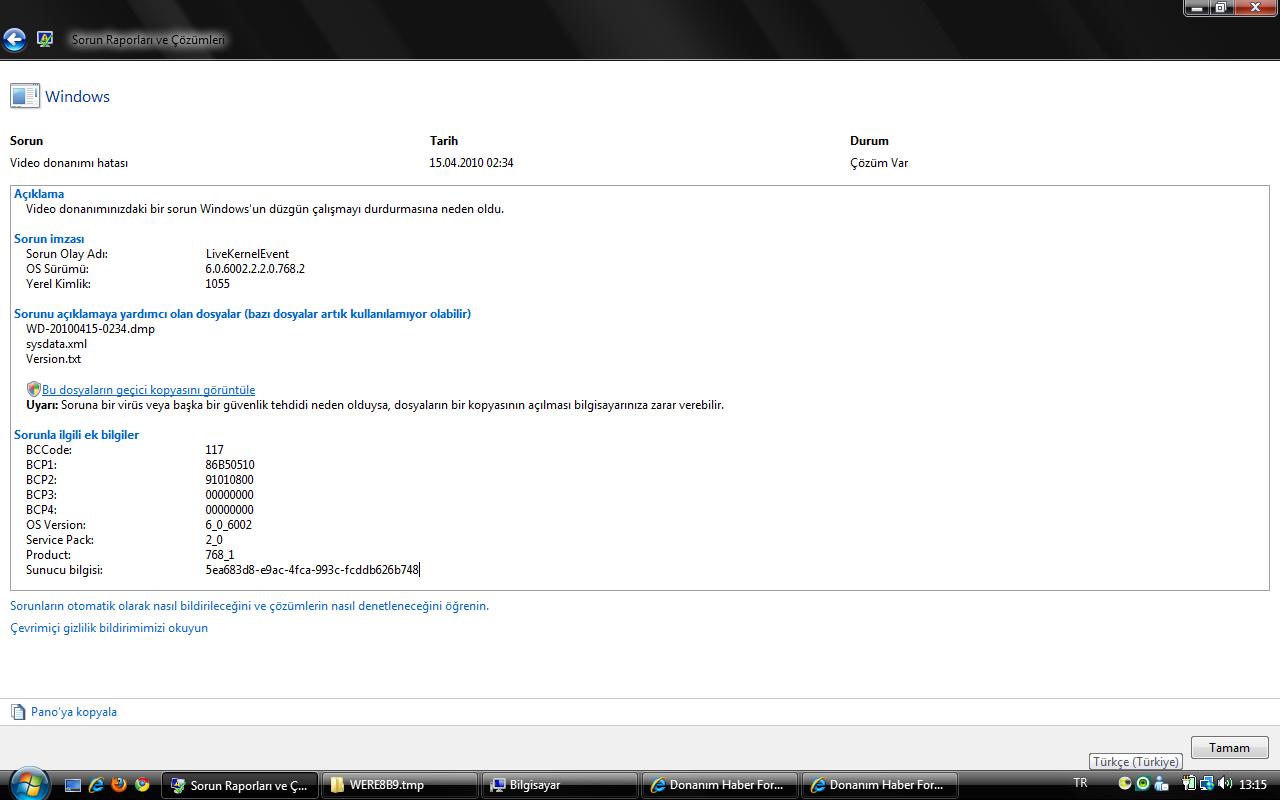This screenshot has height=800, width=1280.
Task: Click the BCP3 label
Action: 41,495
